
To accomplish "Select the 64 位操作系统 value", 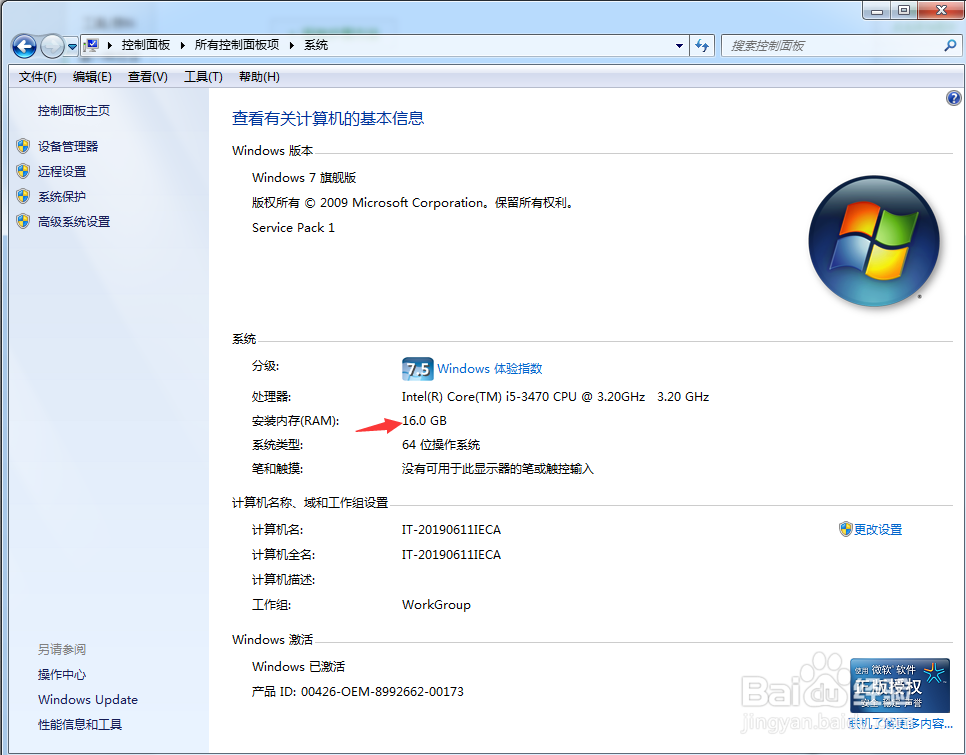I will click(440, 445).
